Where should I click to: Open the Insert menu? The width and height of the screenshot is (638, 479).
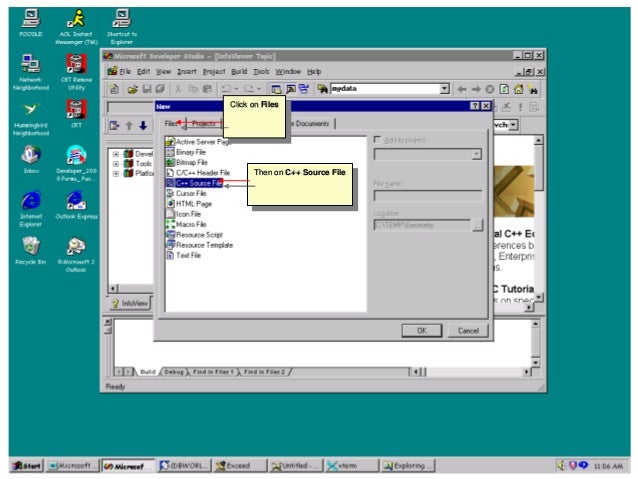tap(187, 72)
